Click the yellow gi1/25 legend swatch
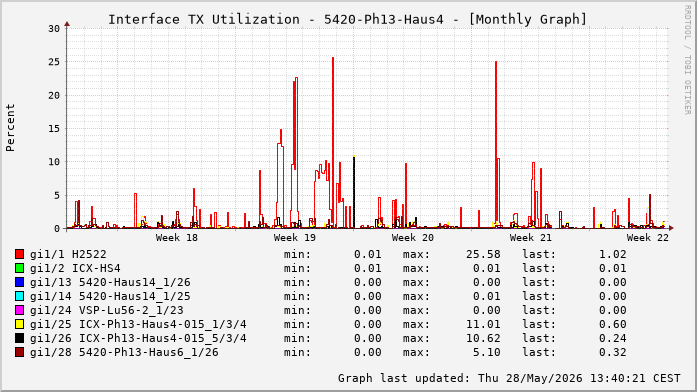 click(19, 324)
